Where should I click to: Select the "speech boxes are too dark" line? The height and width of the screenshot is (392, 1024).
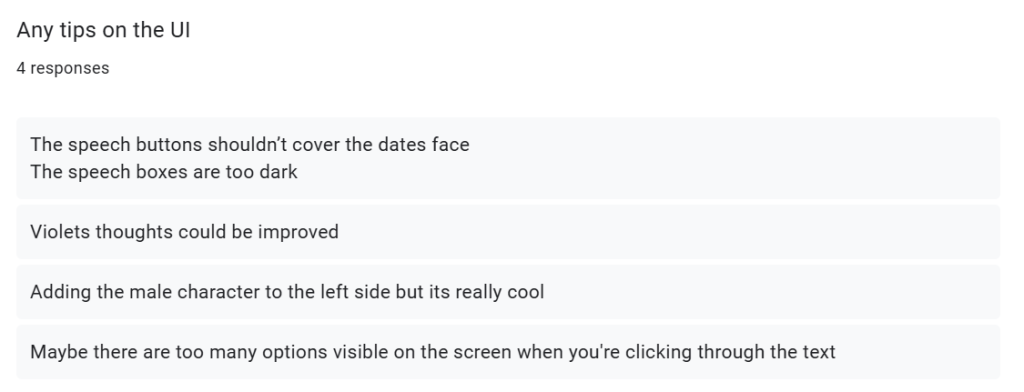pos(164,172)
